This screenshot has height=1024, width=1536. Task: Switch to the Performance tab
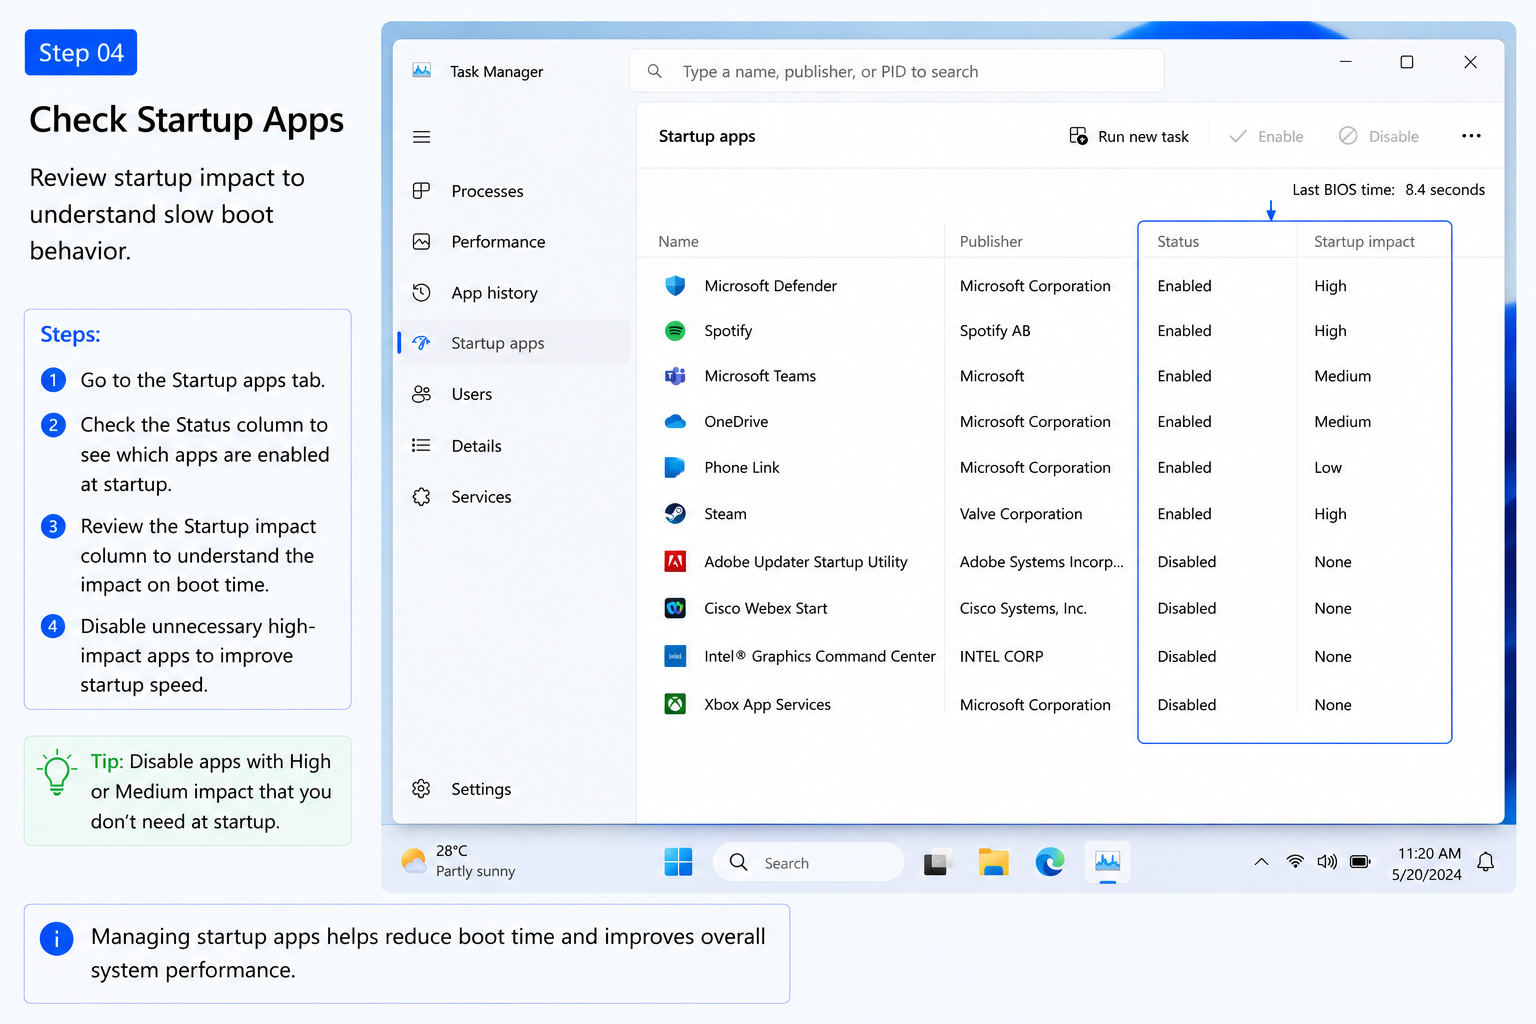coord(514,242)
